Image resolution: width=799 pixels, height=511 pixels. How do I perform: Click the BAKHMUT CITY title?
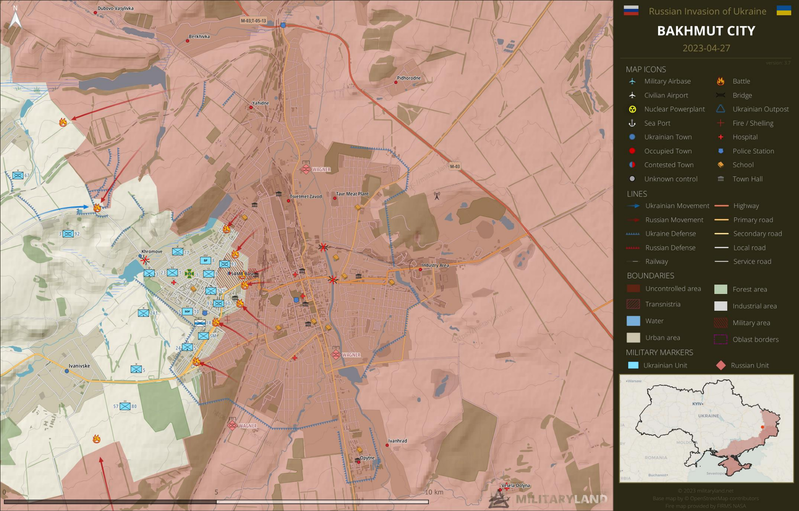click(706, 31)
